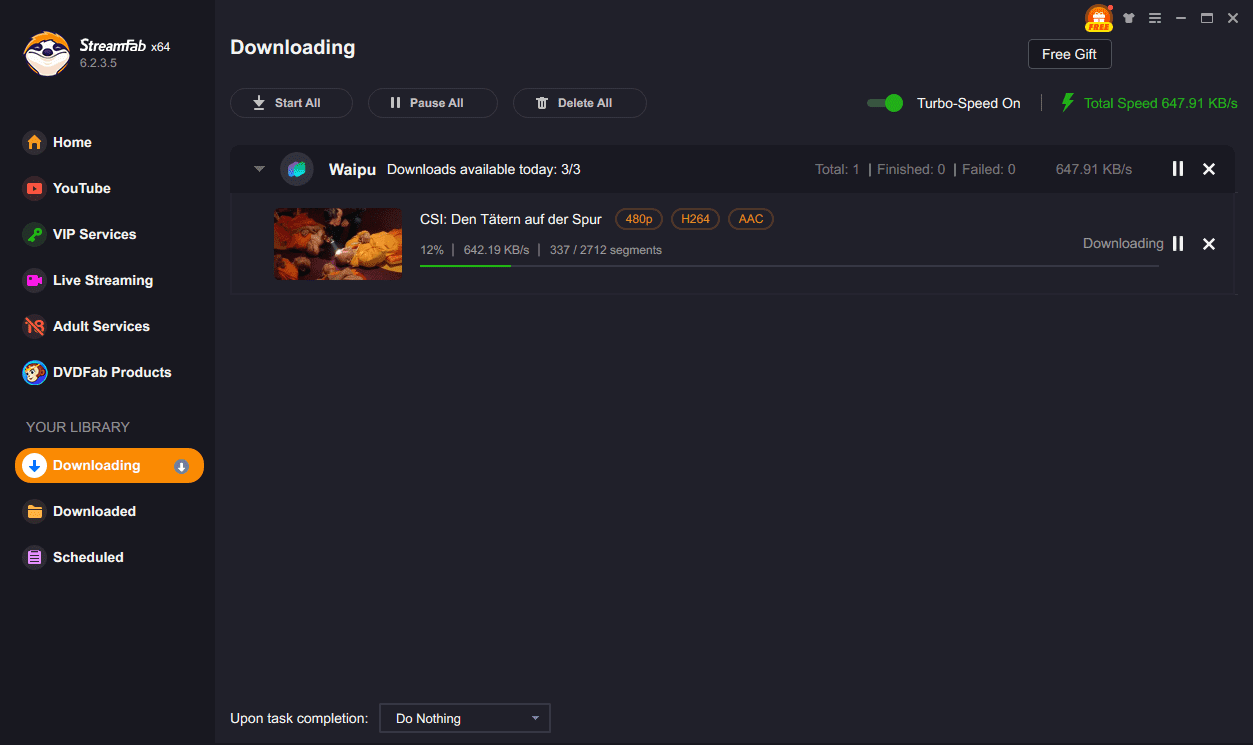This screenshot has height=745, width=1253.
Task: Pause all downloads
Action: 432,103
